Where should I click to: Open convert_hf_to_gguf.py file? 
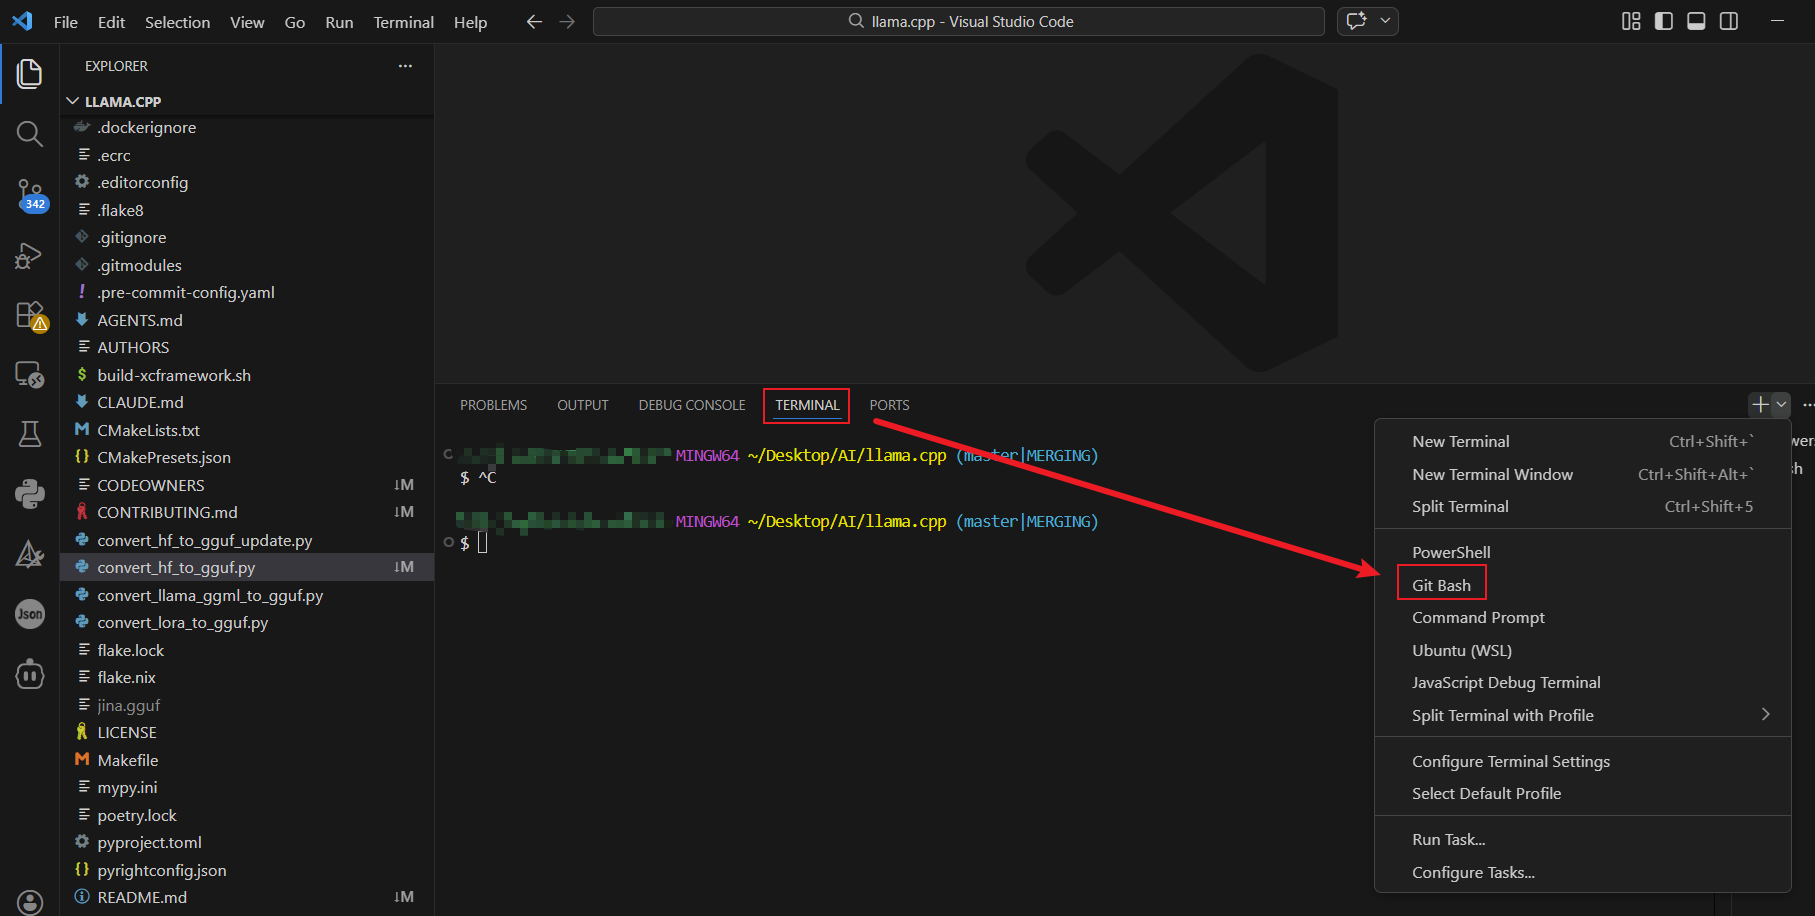(x=247, y=568)
